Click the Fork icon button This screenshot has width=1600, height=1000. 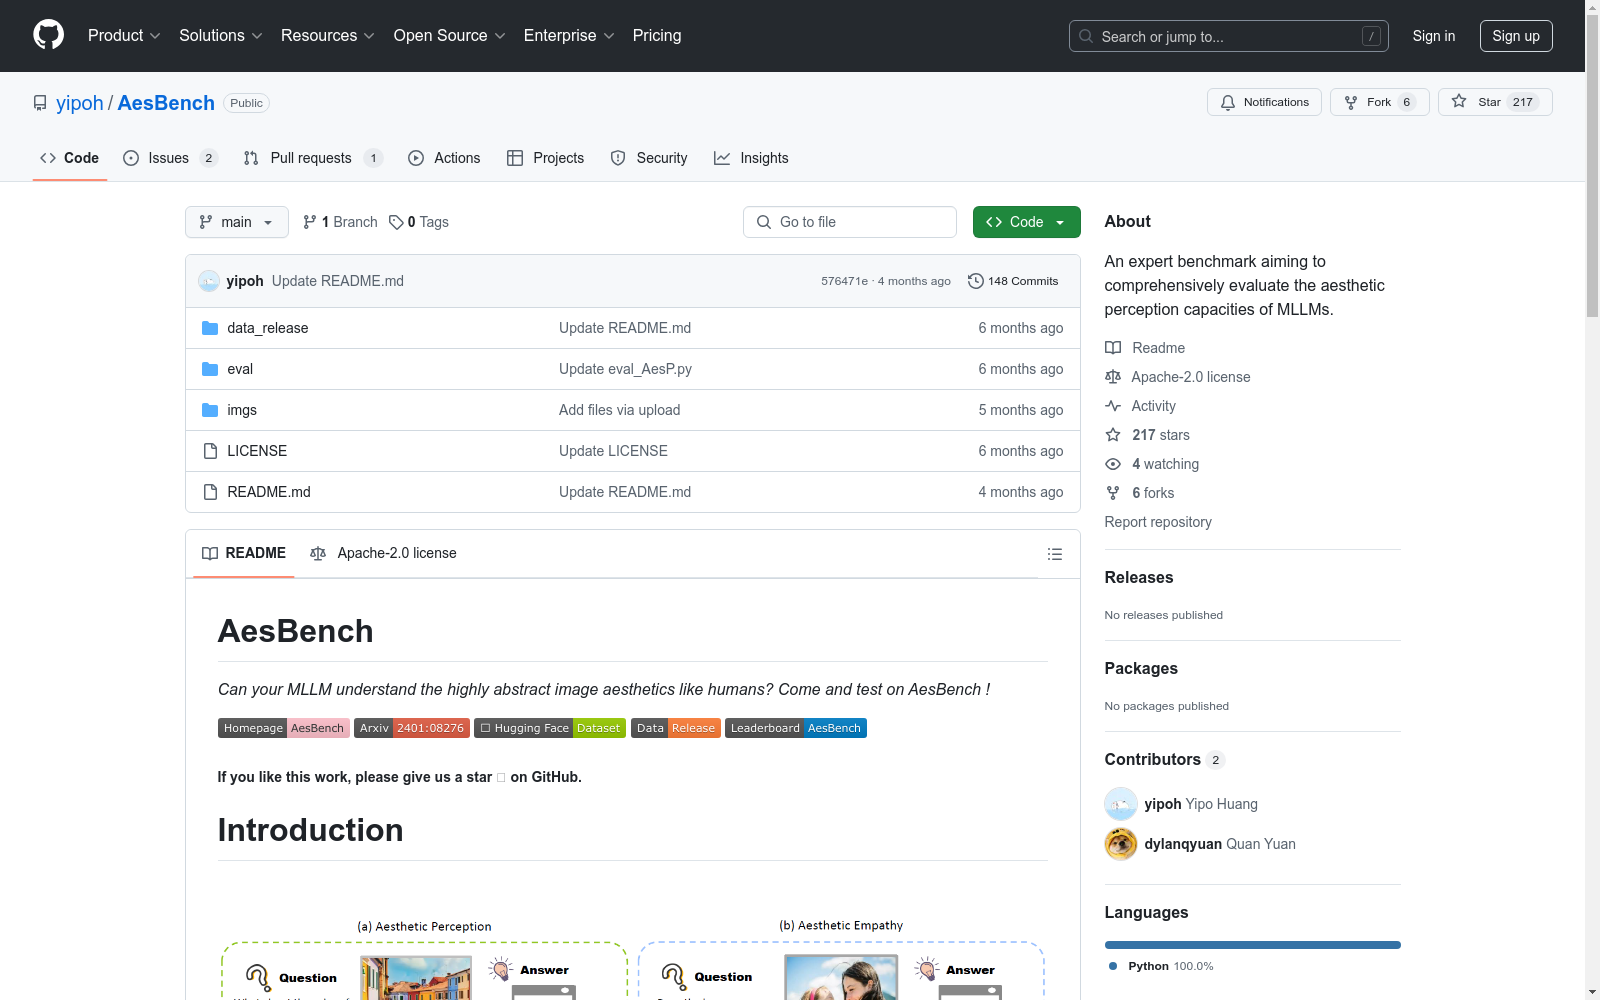click(x=1351, y=102)
